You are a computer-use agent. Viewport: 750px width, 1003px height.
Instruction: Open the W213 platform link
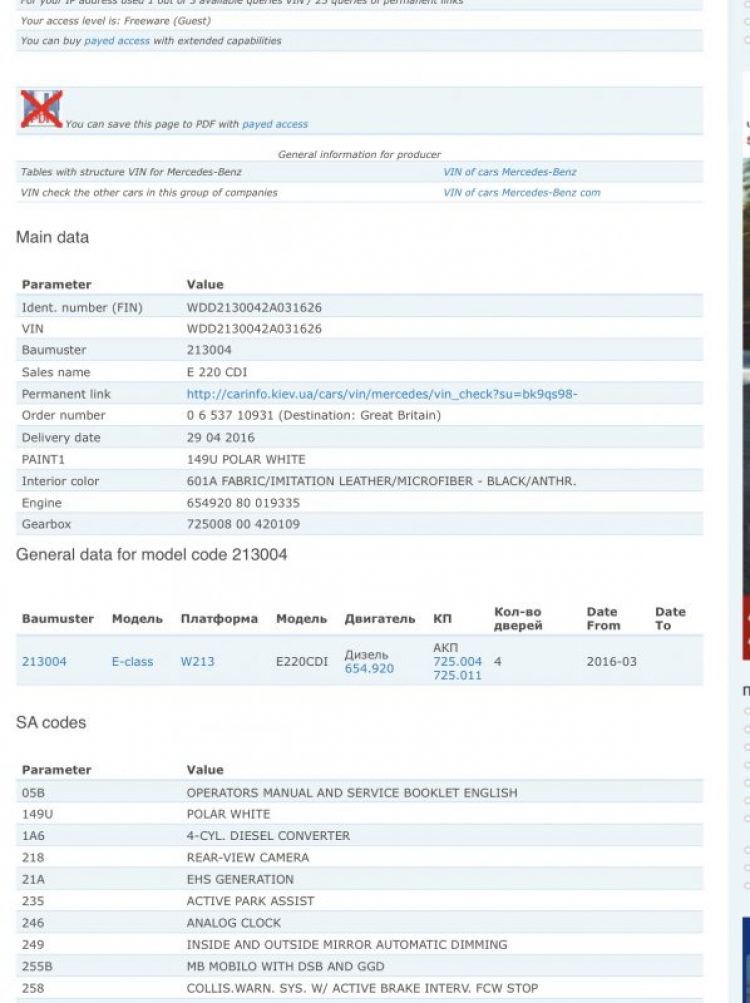(x=197, y=661)
